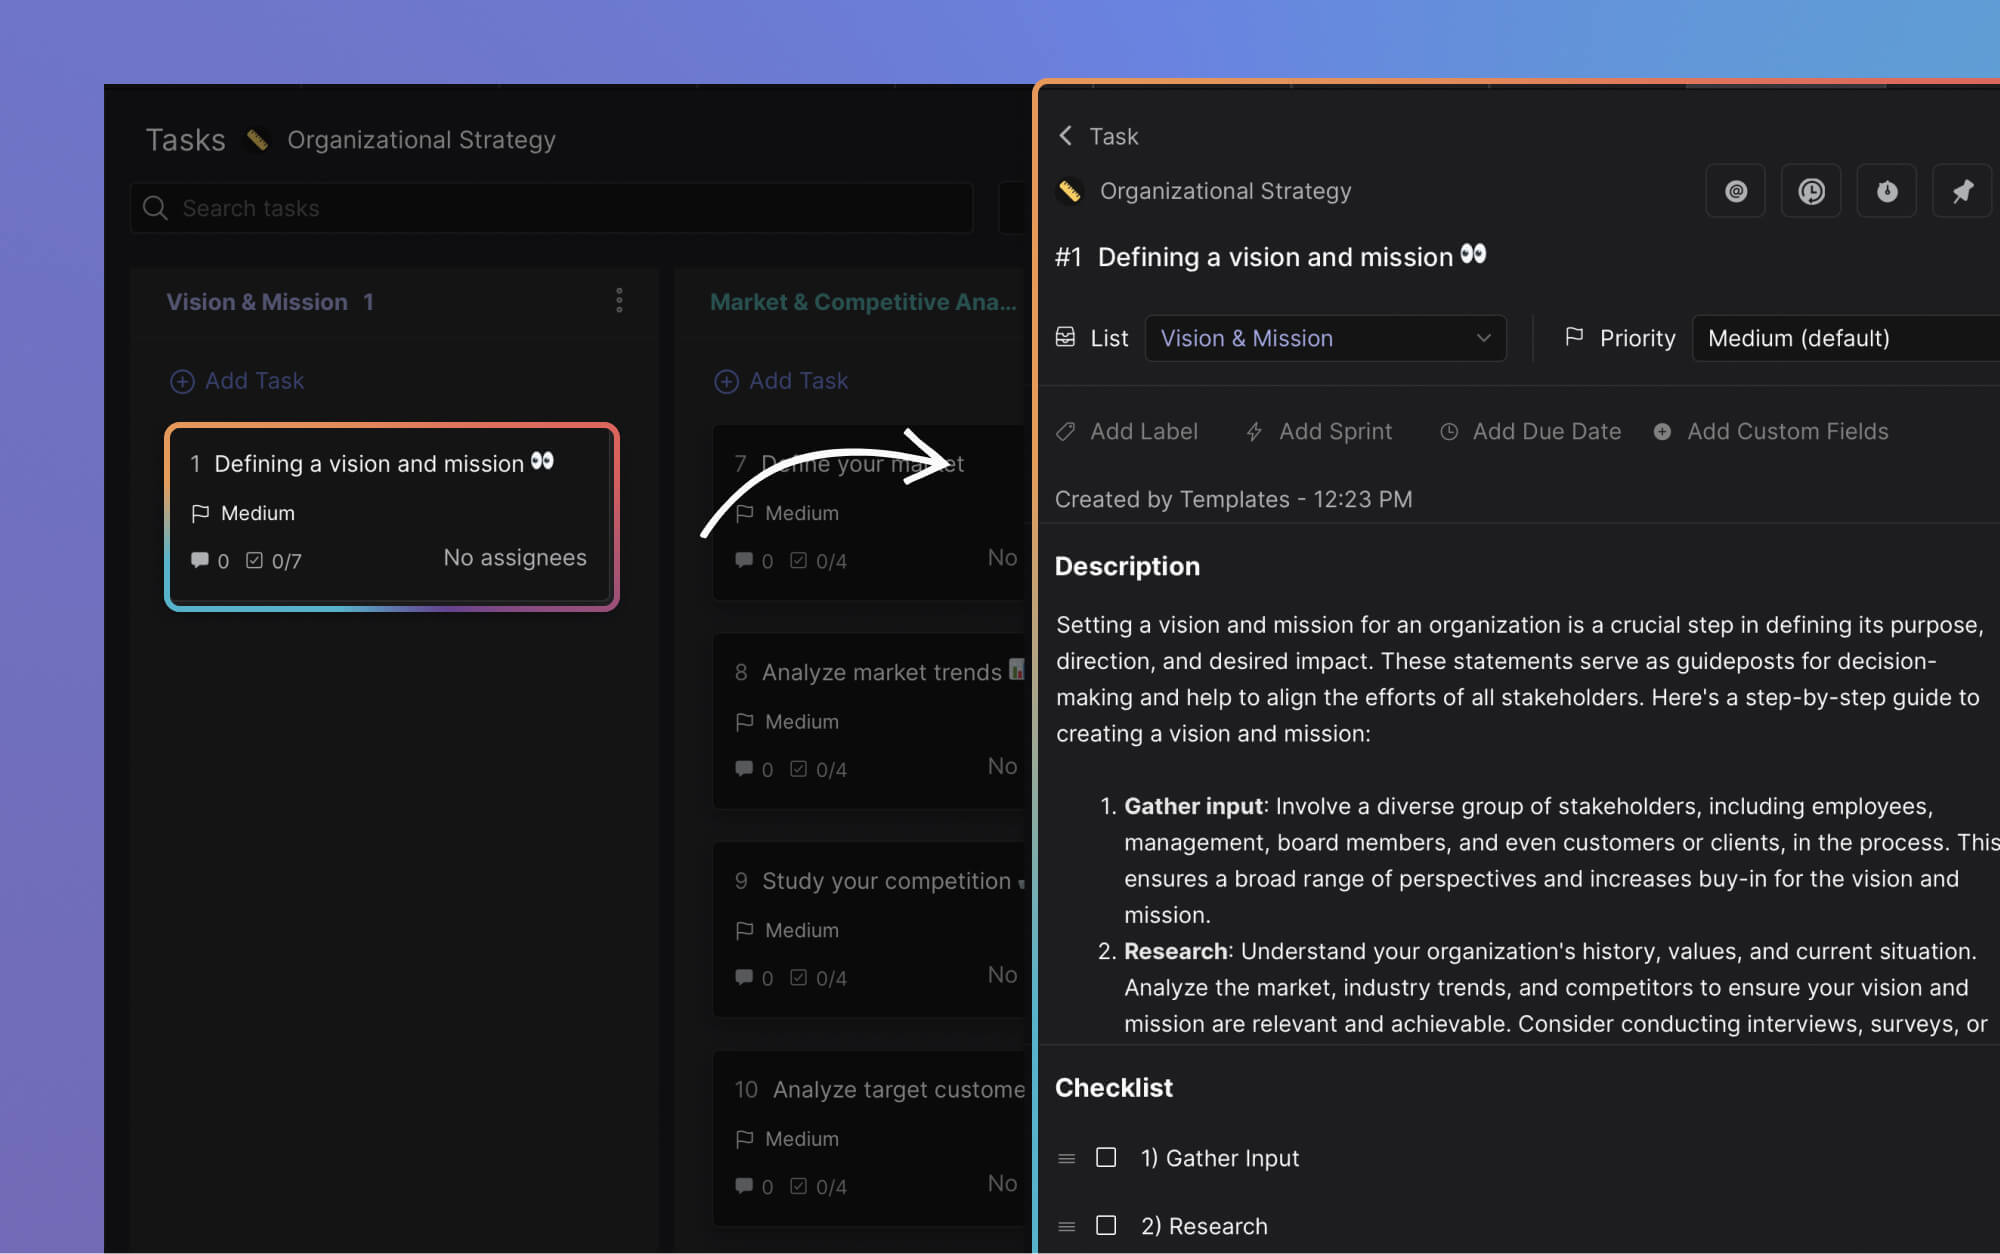This screenshot has height=1254, width=2000.
Task: Open the Vision & Mission list dropdown
Action: click(1325, 338)
